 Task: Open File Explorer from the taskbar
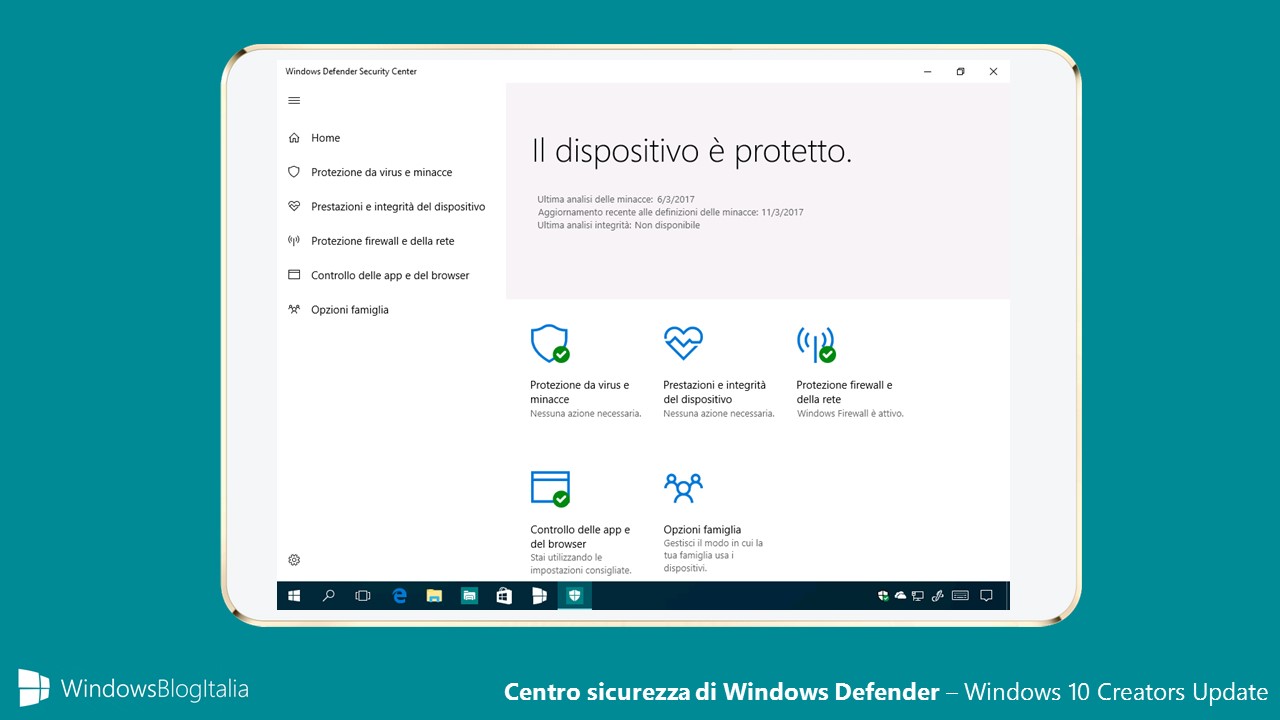pos(434,596)
